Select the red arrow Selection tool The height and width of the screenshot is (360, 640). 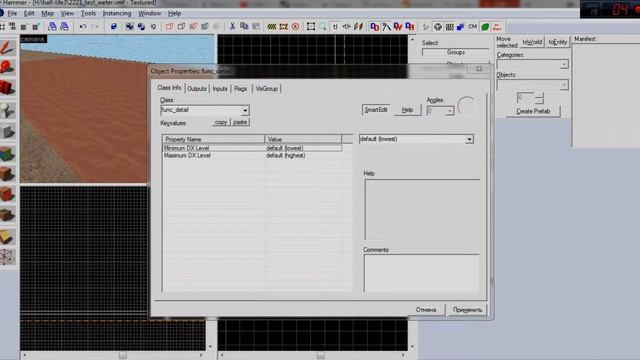(7, 48)
